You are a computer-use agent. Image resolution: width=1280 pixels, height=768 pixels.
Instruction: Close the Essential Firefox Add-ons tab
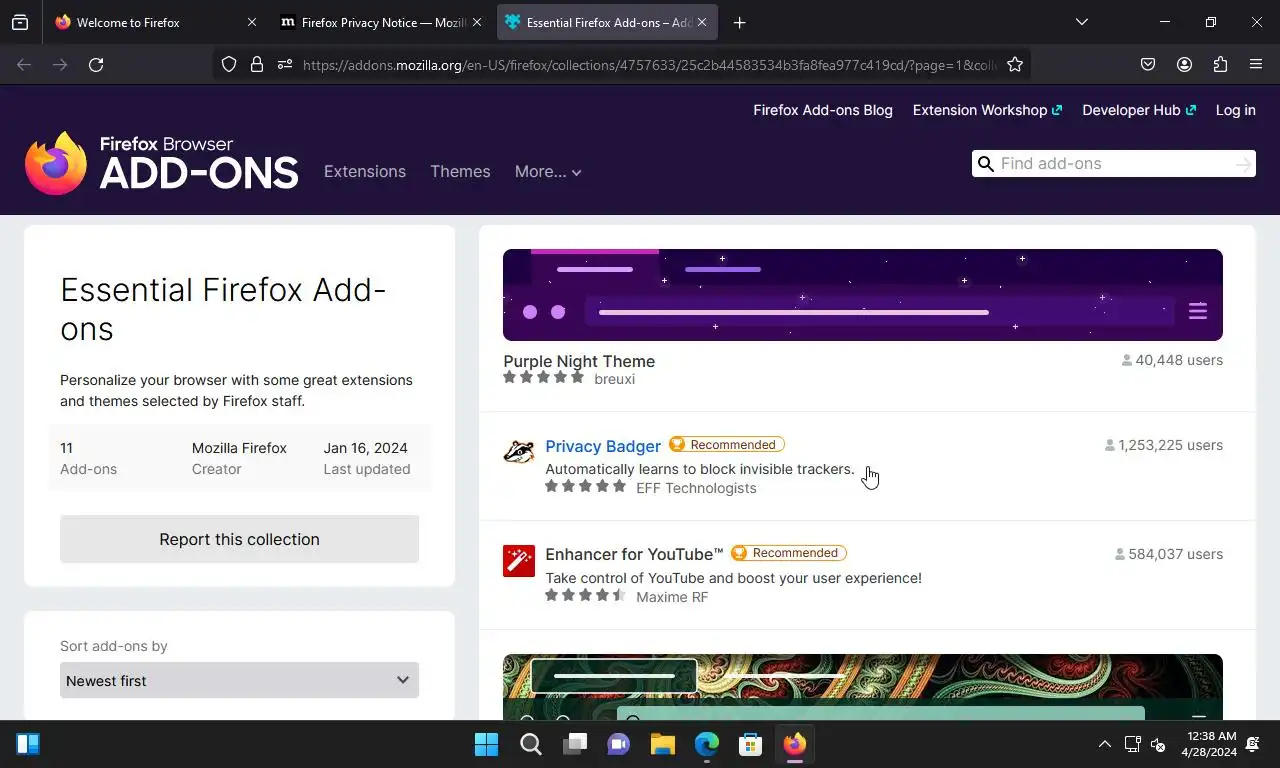tap(701, 22)
